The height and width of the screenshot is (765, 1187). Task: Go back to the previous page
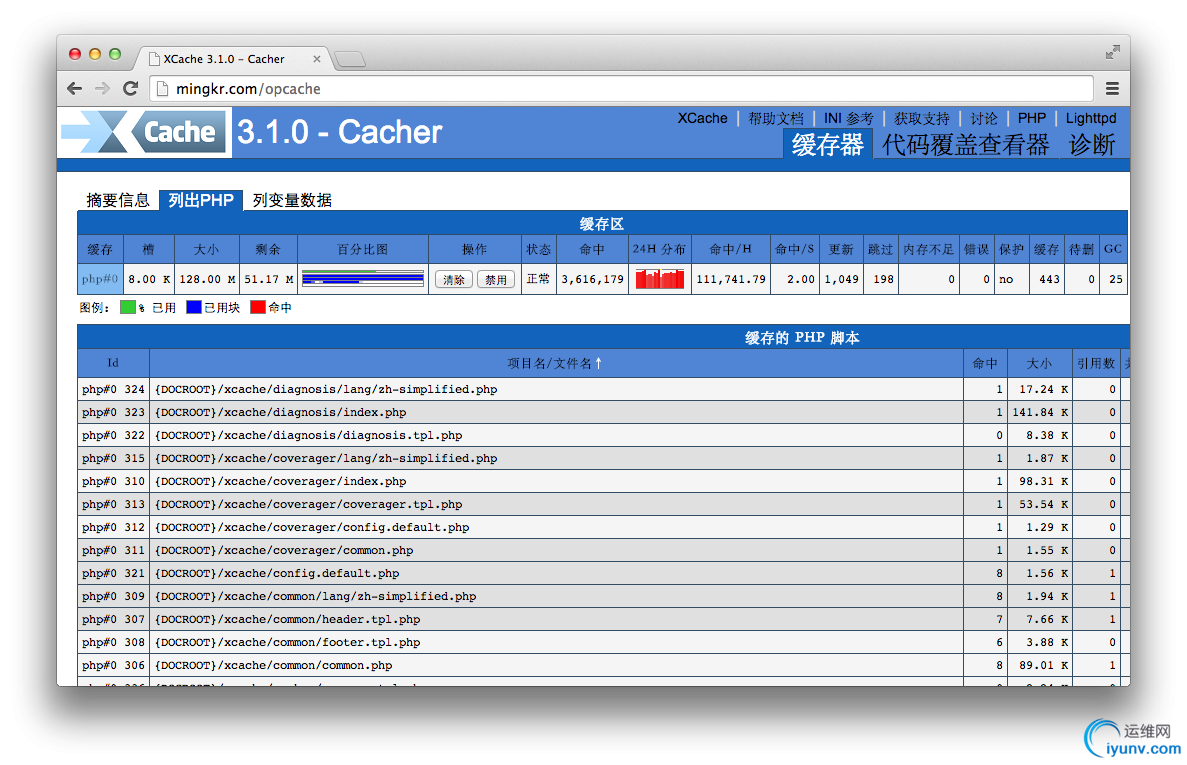pos(74,89)
